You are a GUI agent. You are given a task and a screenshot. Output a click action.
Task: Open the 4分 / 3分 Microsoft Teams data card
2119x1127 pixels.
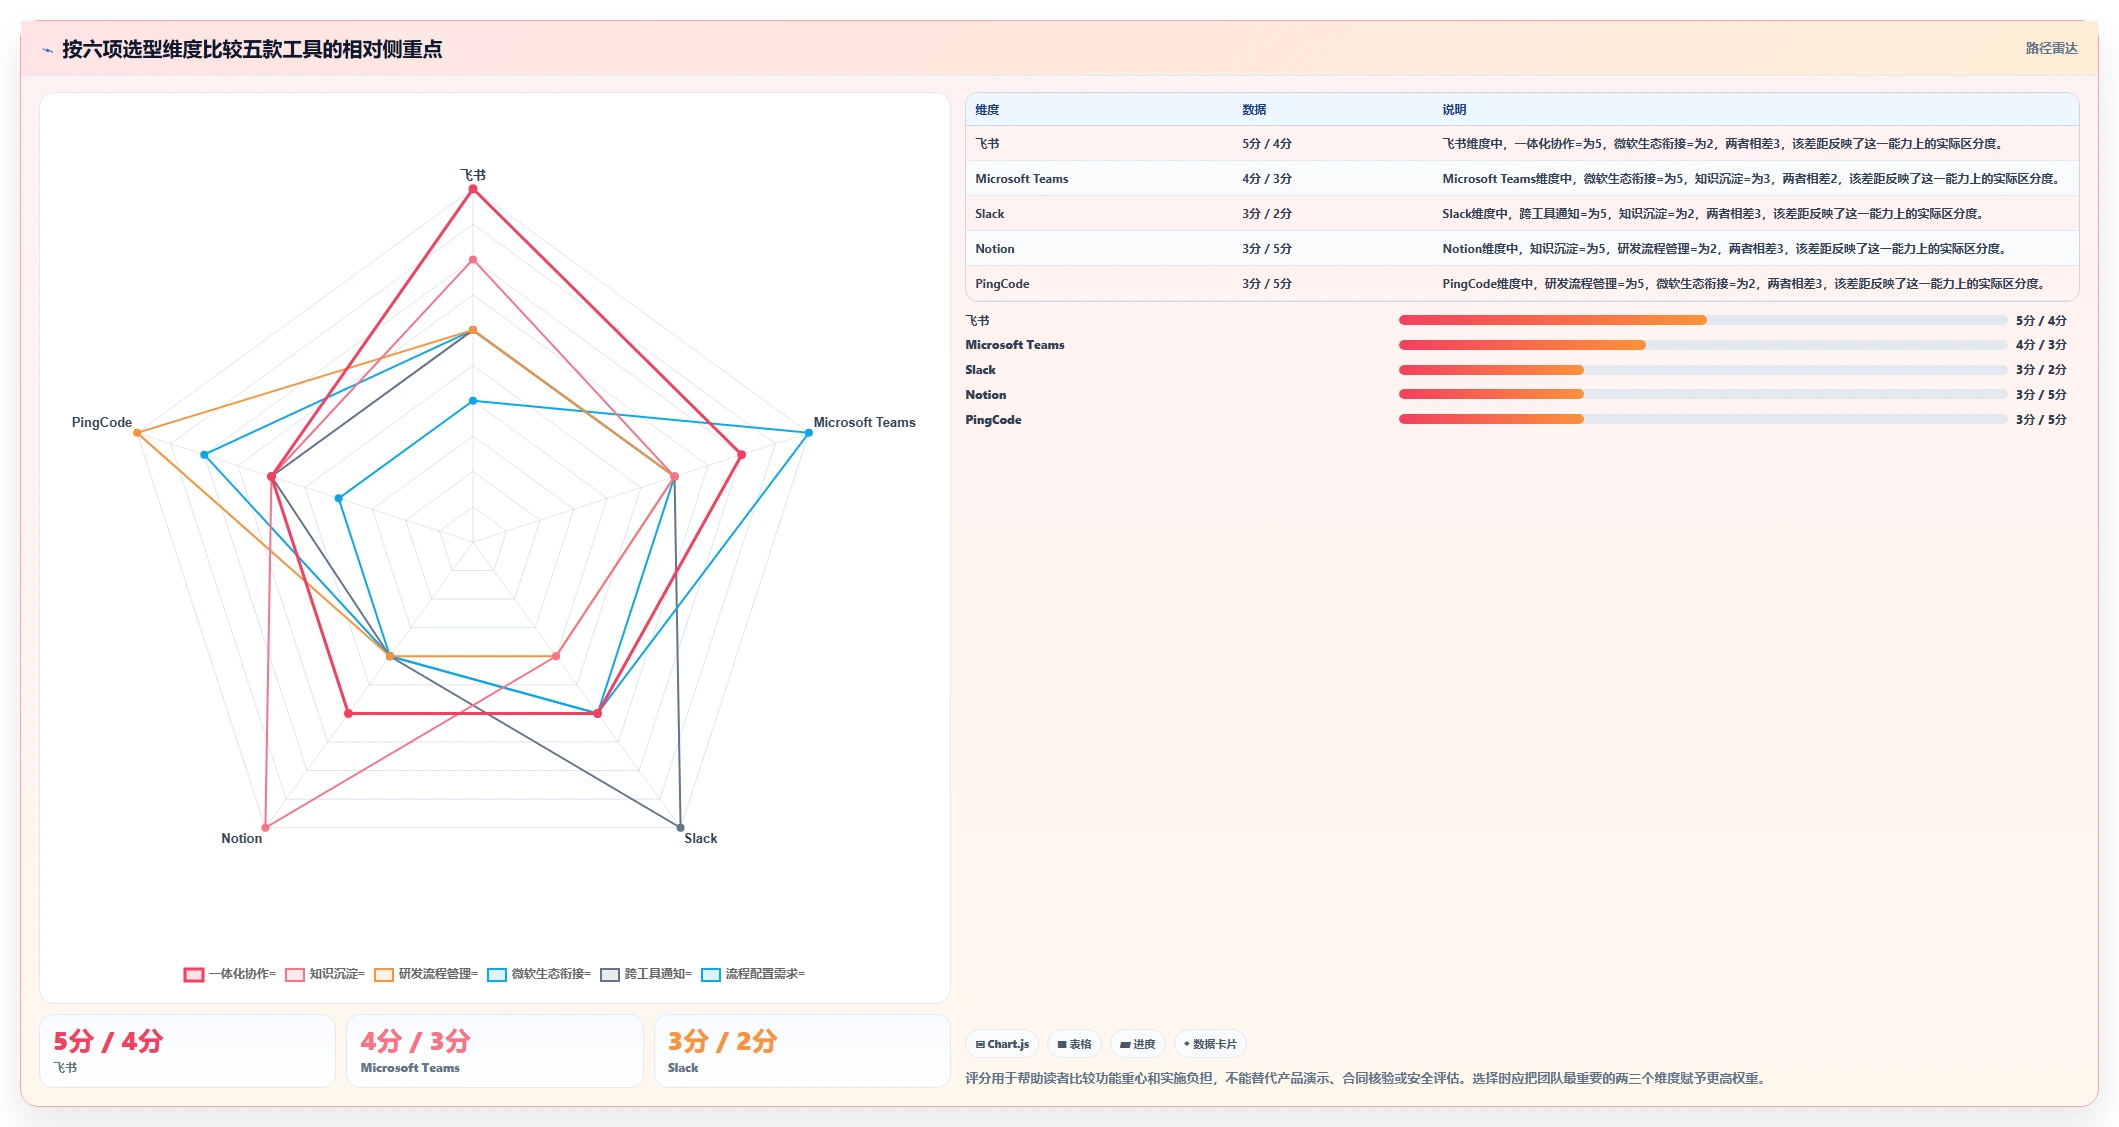494,1051
